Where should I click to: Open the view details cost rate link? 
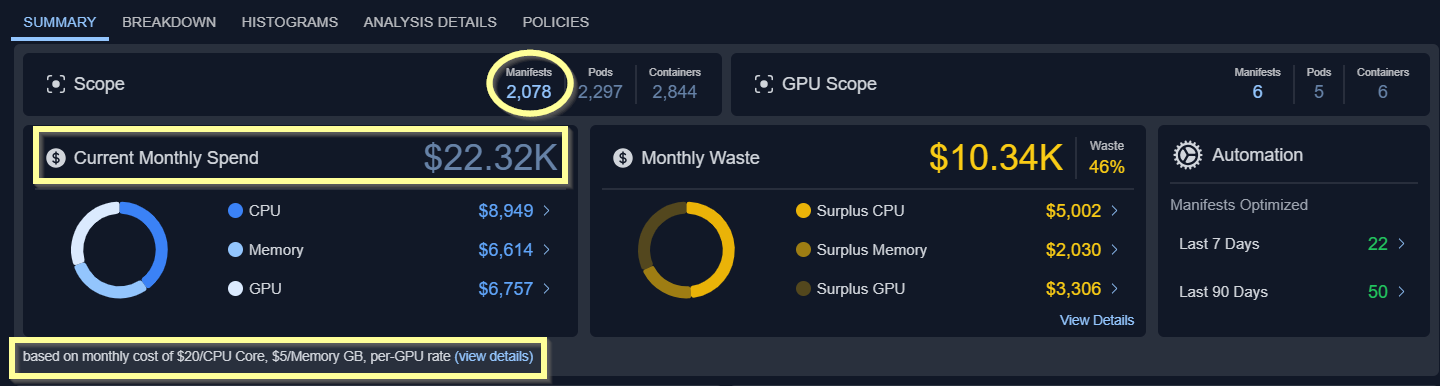494,356
